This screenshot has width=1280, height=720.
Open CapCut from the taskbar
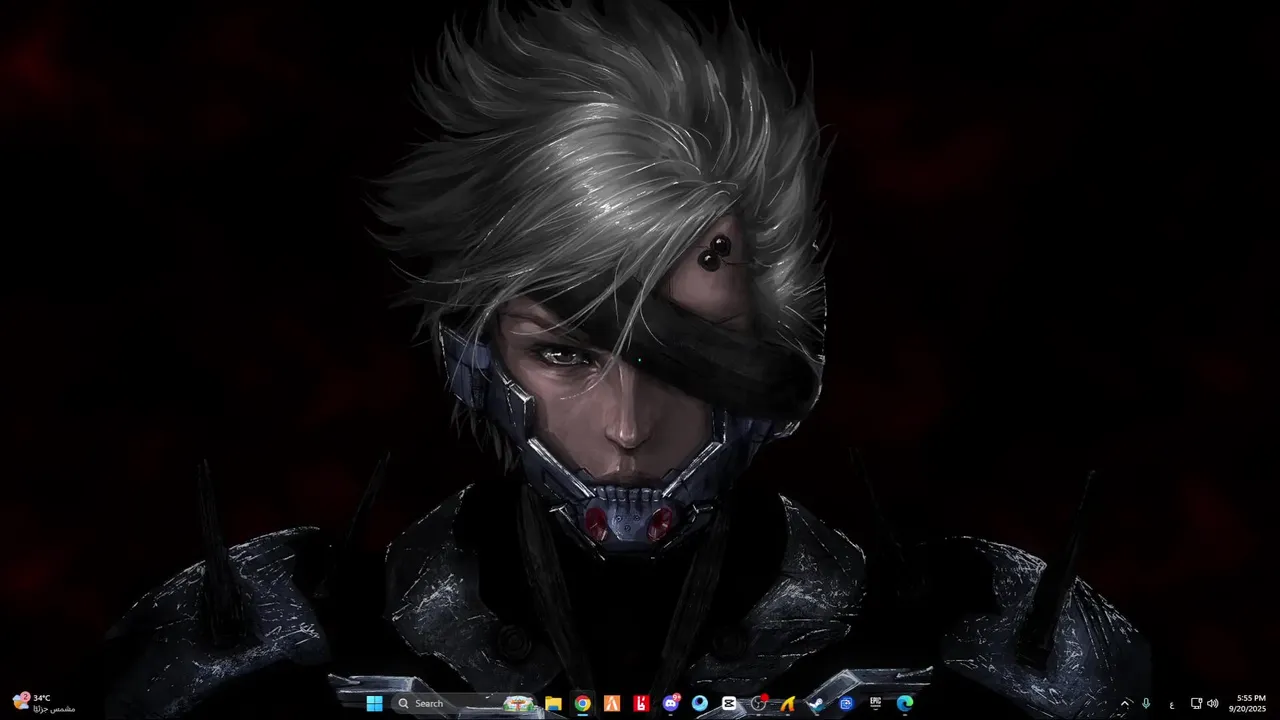pyautogui.click(x=729, y=703)
